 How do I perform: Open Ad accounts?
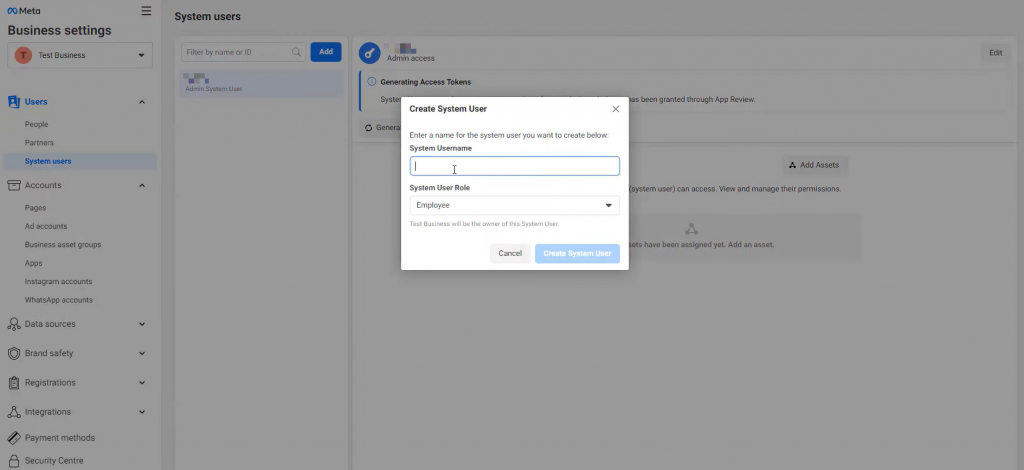tap(46, 226)
